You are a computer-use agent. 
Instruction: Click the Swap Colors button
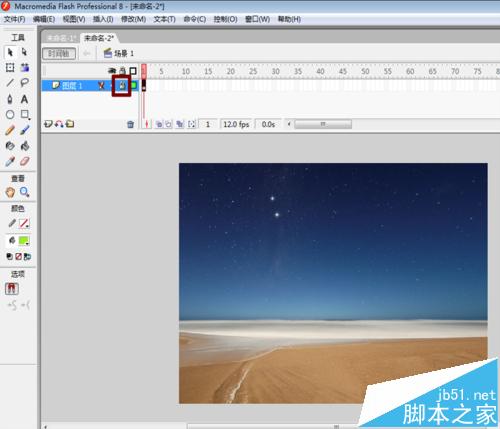tap(27, 256)
